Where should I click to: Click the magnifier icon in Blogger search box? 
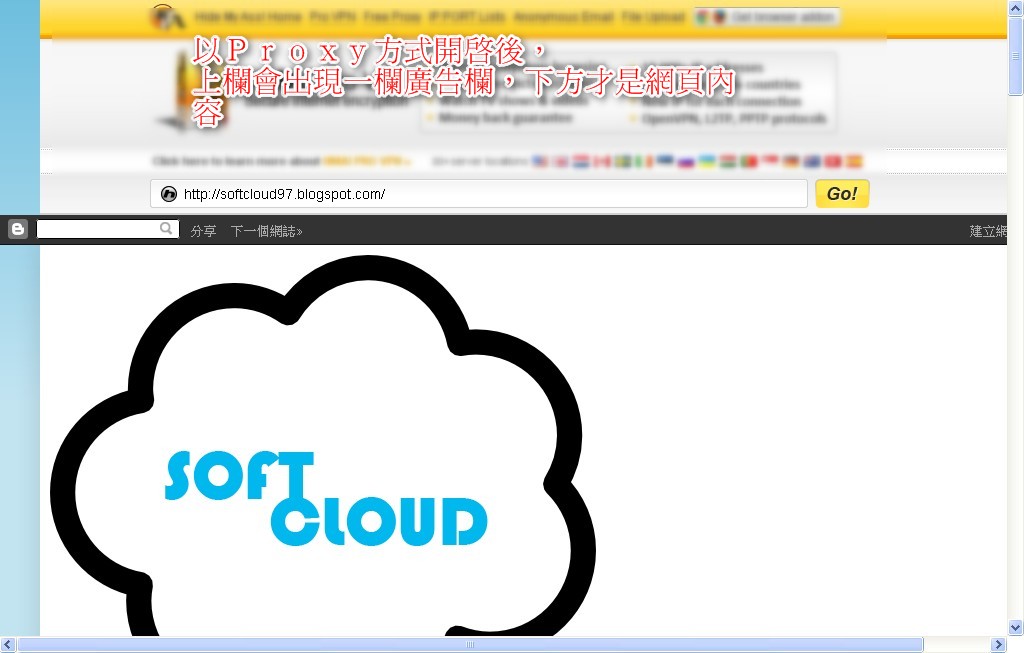click(167, 229)
